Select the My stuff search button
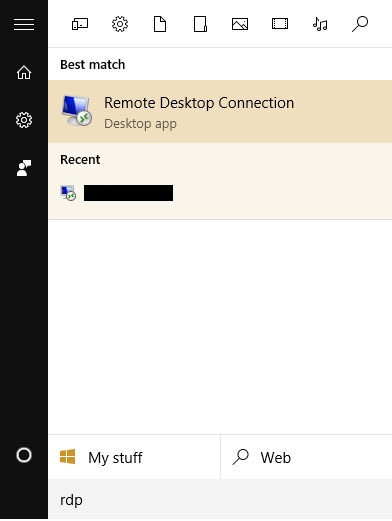The width and height of the screenshot is (392, 521). 134,457
